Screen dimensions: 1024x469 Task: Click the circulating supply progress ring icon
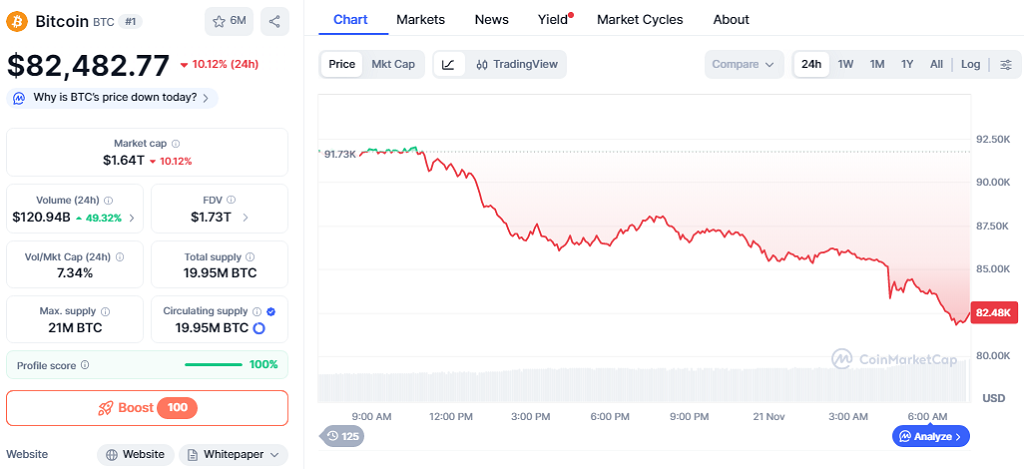(x=259, y=329)
